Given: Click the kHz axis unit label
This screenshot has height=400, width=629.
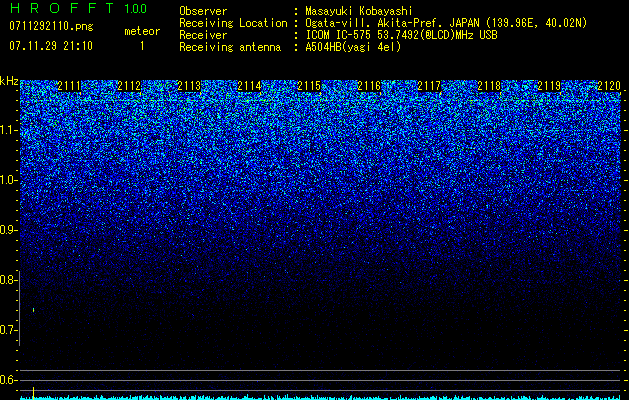Looking at the screenshot, I should click(9, 81).
